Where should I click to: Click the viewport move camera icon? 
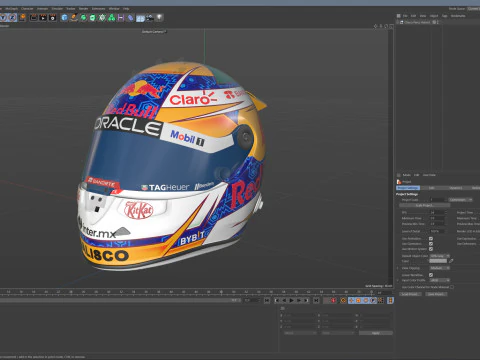376,26
